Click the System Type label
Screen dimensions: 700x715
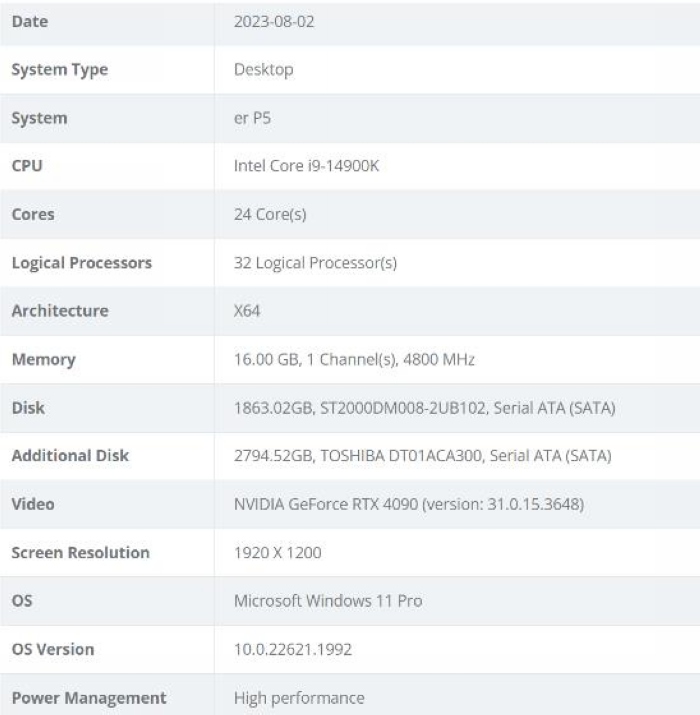pos(59,69)
